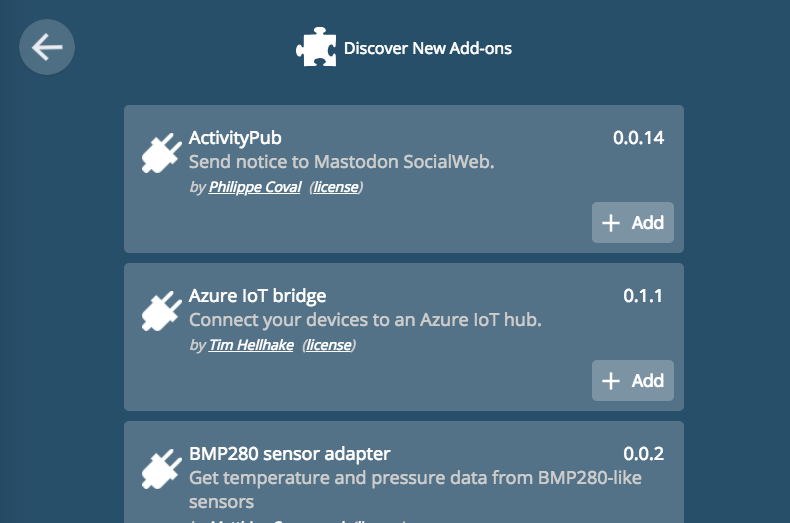The width and height of the screenshot is (790, 523).
Task: Go back using the left arrow button
Action: 47,47
